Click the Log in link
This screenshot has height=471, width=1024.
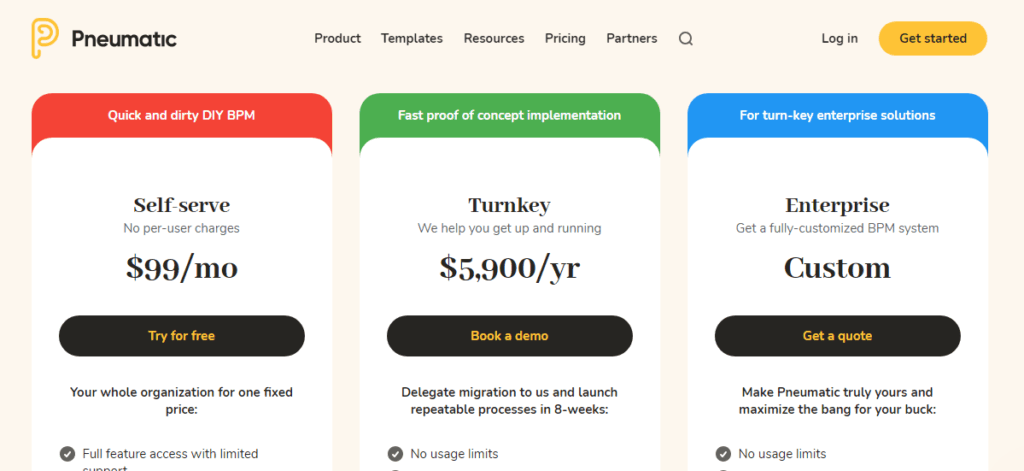click(839, 39)
